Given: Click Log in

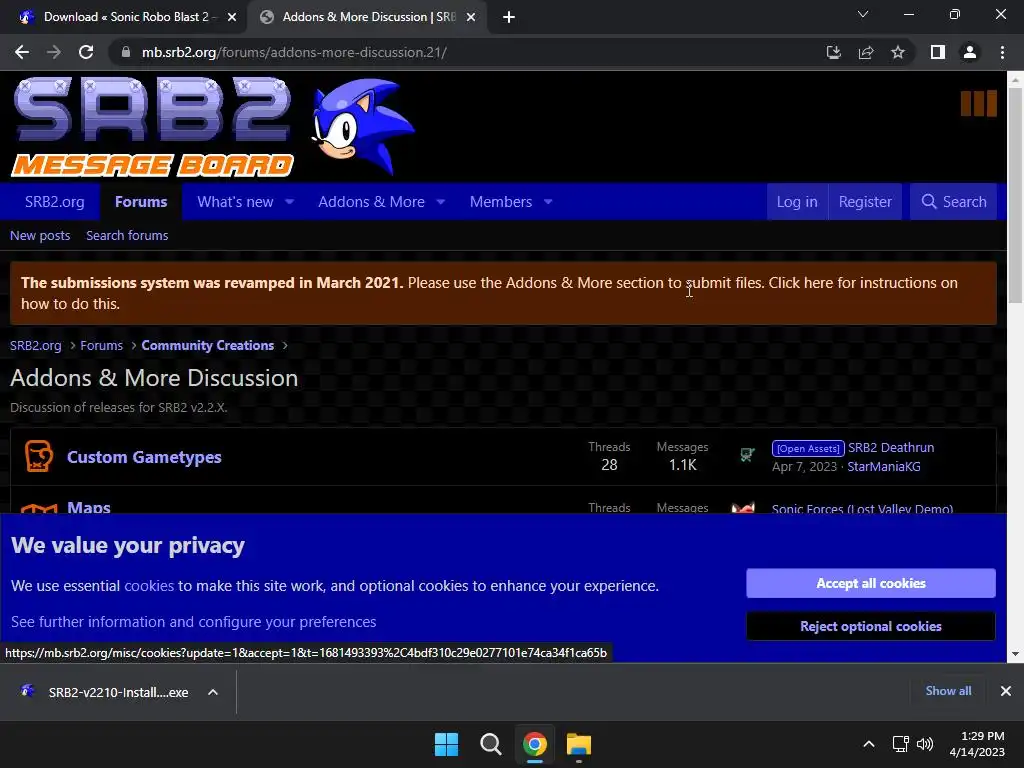Looking at the screenshot, I should pos(797,202).
